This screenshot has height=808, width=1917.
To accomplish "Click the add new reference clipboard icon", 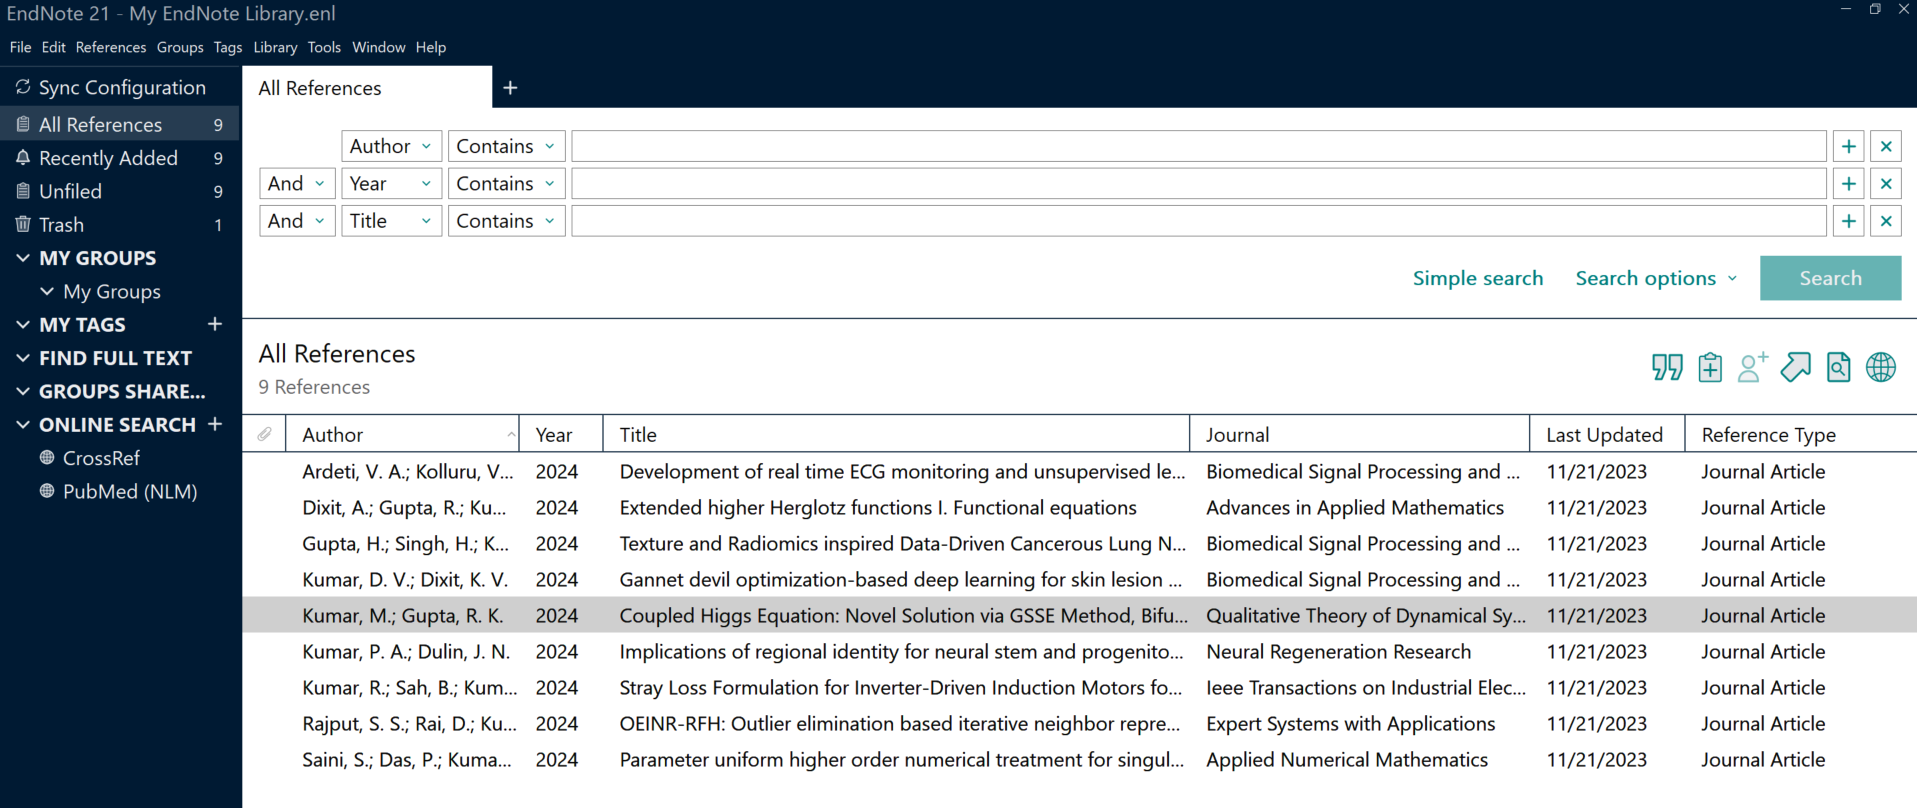I will (x=1710, y=368).
